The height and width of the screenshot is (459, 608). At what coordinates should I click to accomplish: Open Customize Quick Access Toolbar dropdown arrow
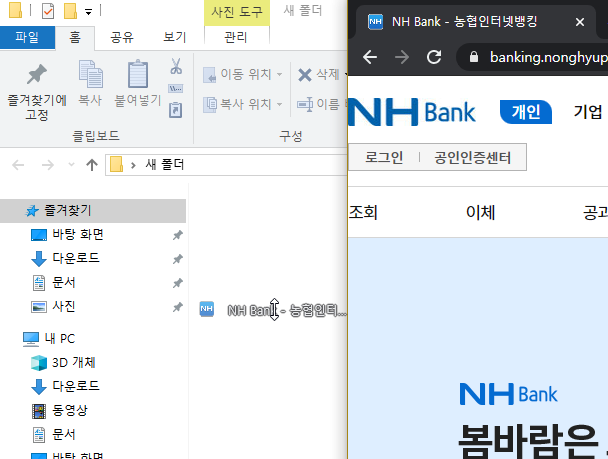click(89, 12)
